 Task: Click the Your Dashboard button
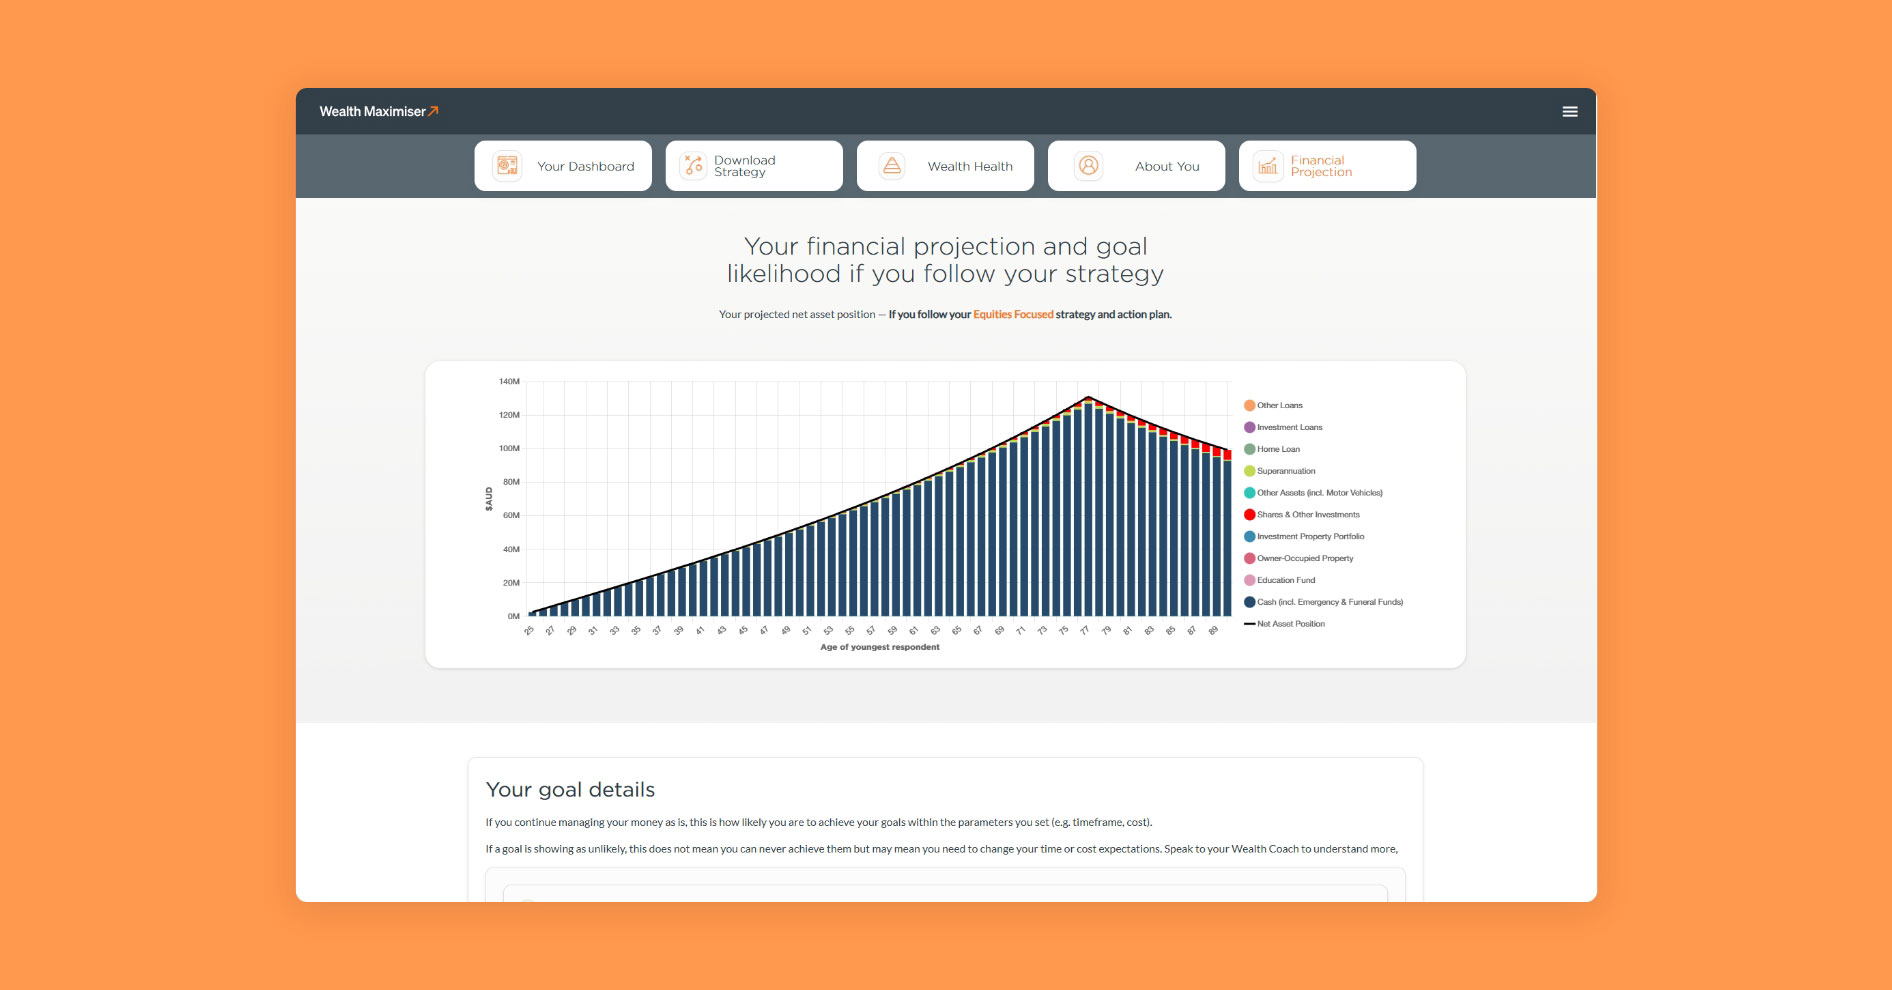(563, 165)
